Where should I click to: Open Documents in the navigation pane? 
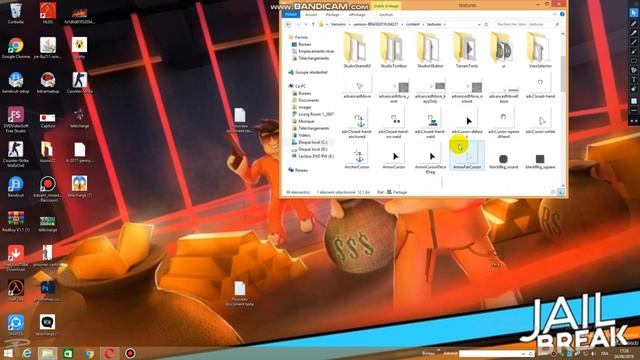(x=305, y=100)
